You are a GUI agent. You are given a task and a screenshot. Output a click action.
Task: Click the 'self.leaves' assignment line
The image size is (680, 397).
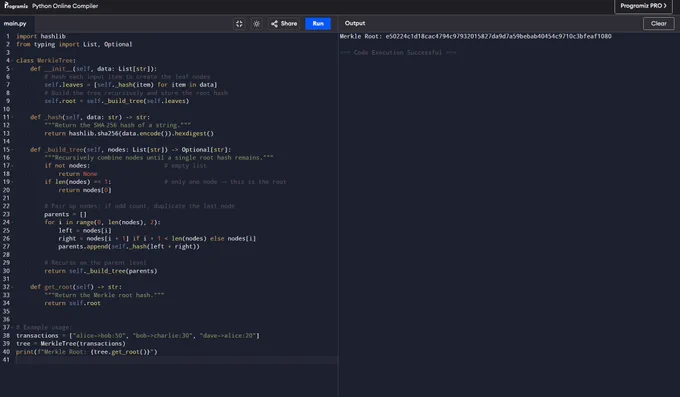131,85
